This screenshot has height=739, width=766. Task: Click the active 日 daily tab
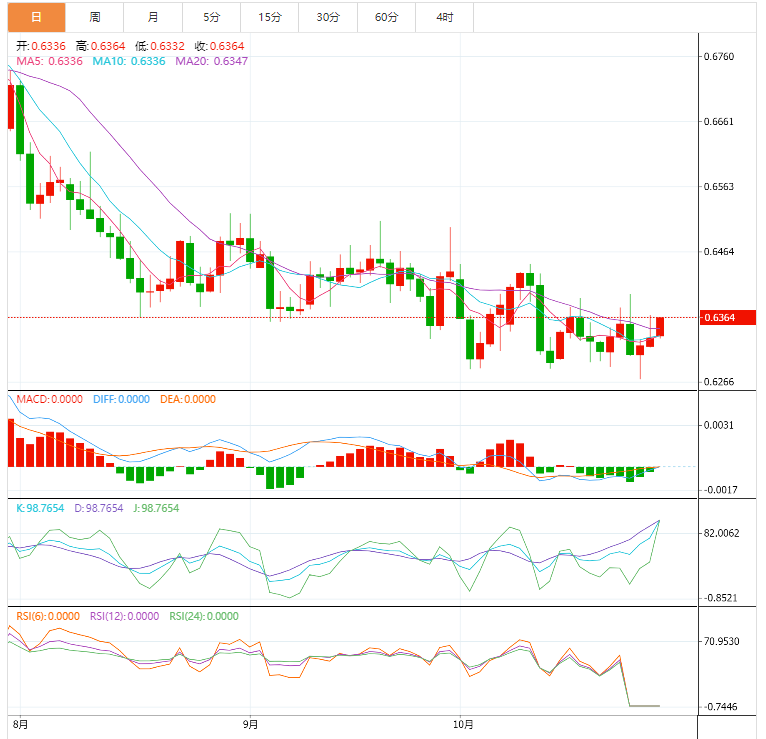tap(36, 17)
